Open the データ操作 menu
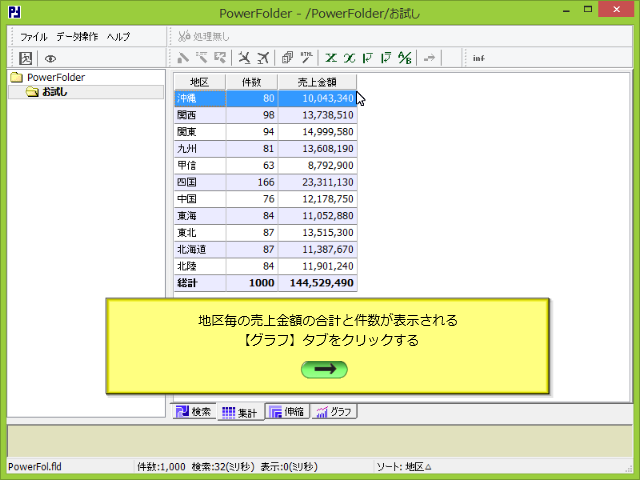This screenshot has height=480, width=640. click(77, 37)
